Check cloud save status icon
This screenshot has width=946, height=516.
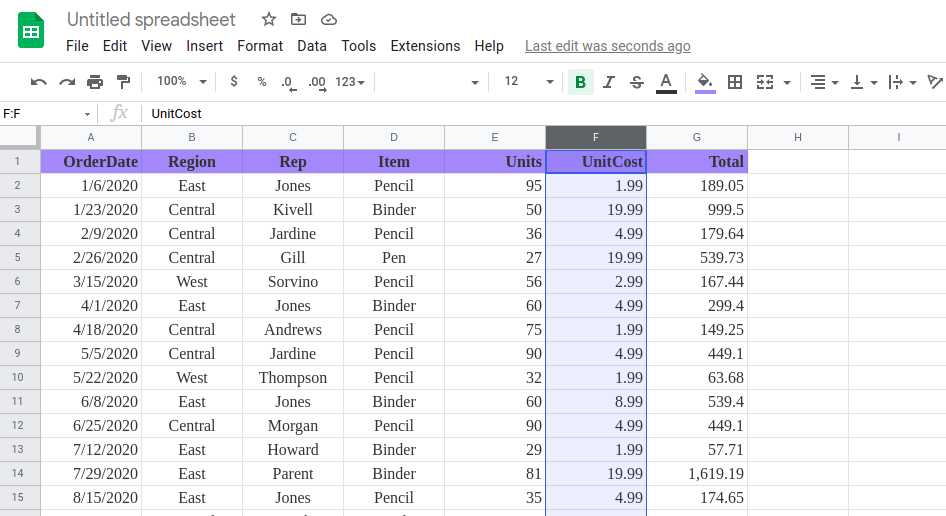point(328,20)
